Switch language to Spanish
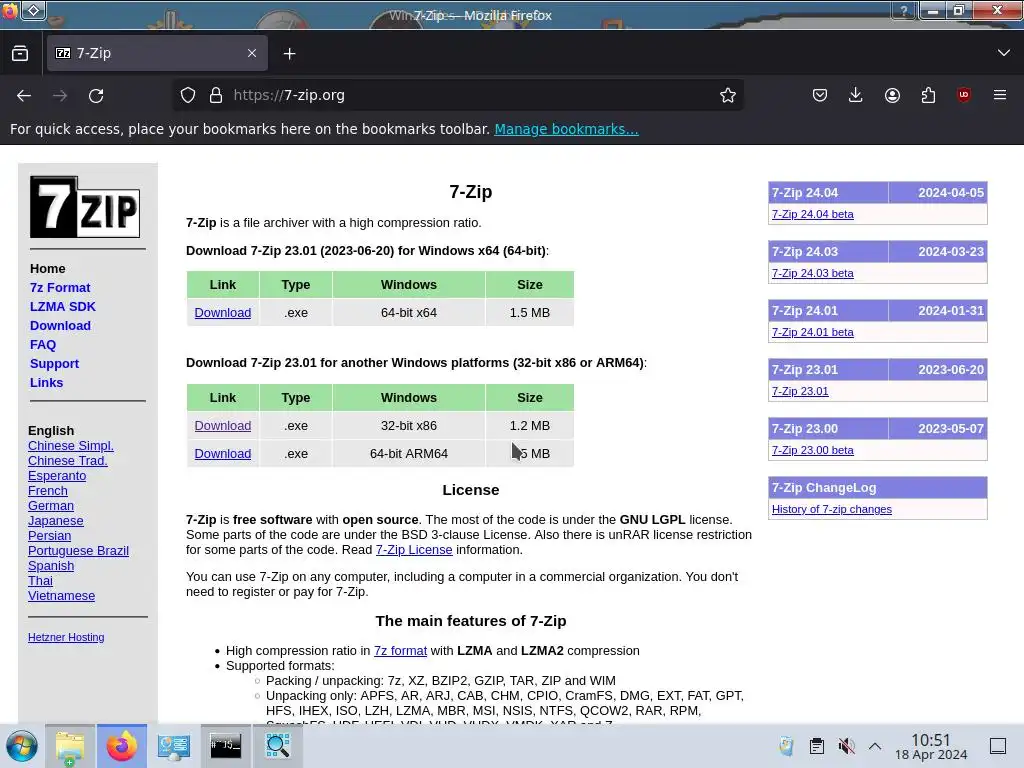 click(x=51, y=566)
